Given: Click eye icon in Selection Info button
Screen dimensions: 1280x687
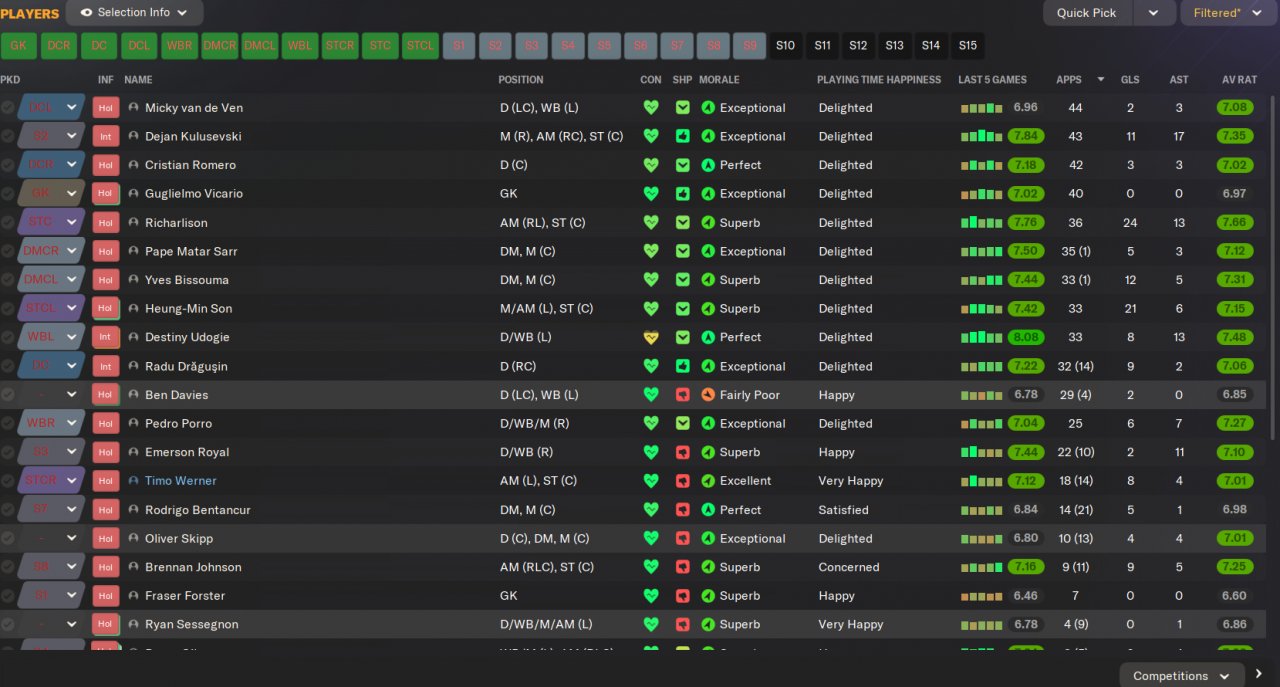Looking at the screenshot, I should 86,13.
